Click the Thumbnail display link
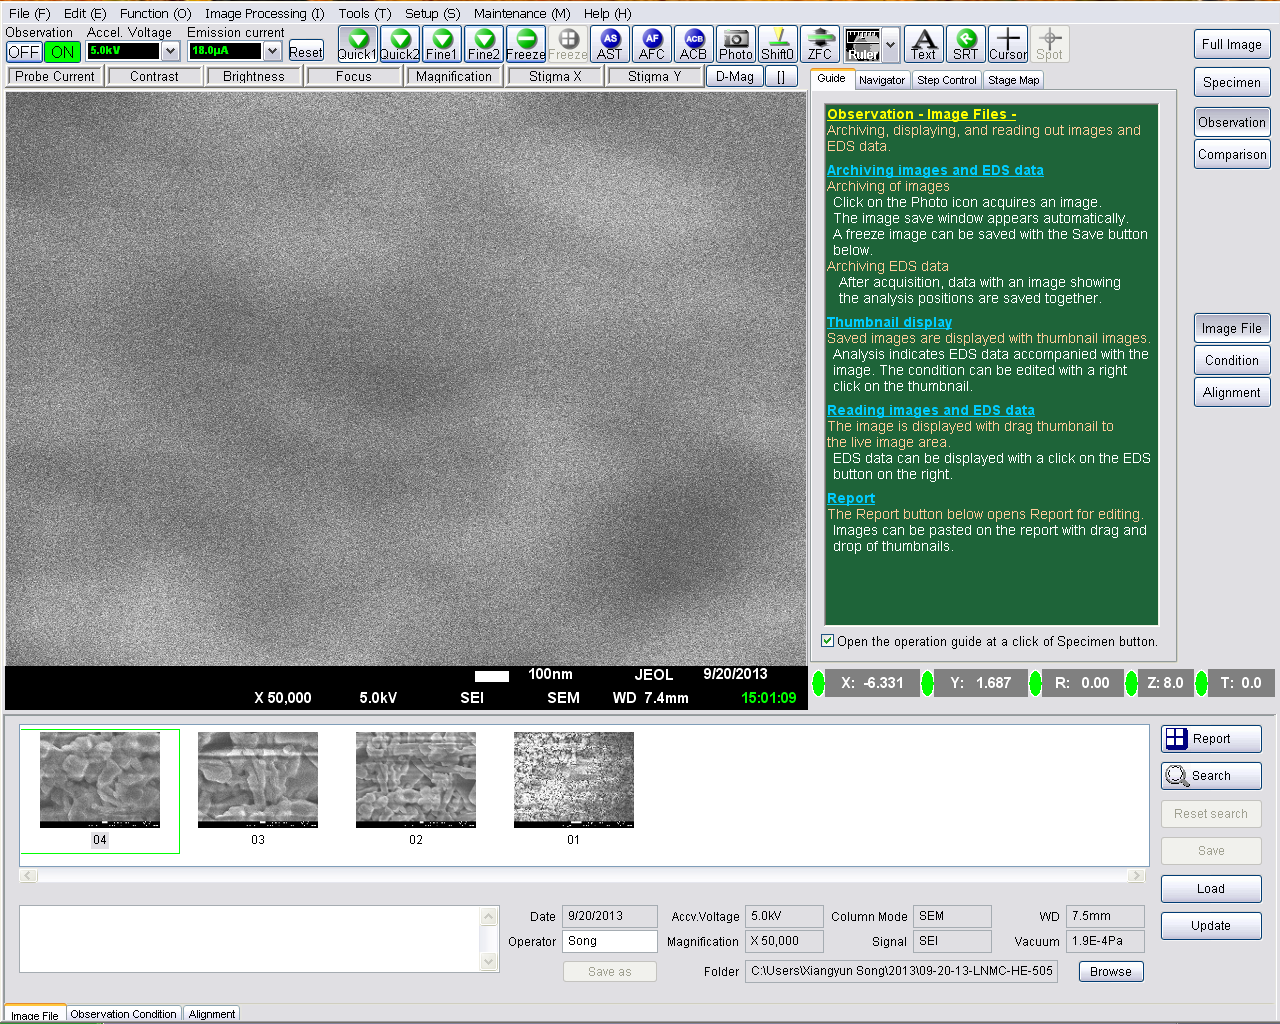The width and height of the screenshot is (1280, 1024). [x=889, y=322]
